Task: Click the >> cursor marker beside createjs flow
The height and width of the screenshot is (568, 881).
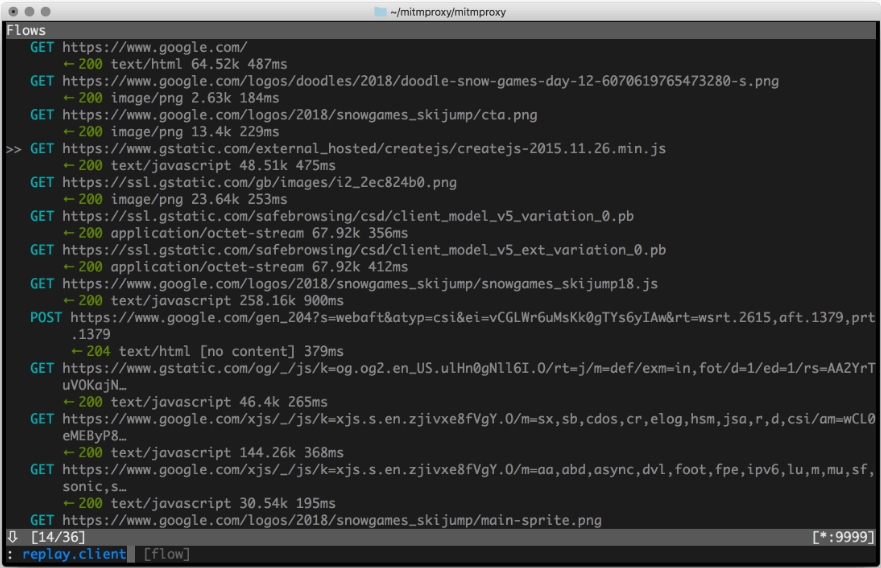Action: [x=14, y=149]
